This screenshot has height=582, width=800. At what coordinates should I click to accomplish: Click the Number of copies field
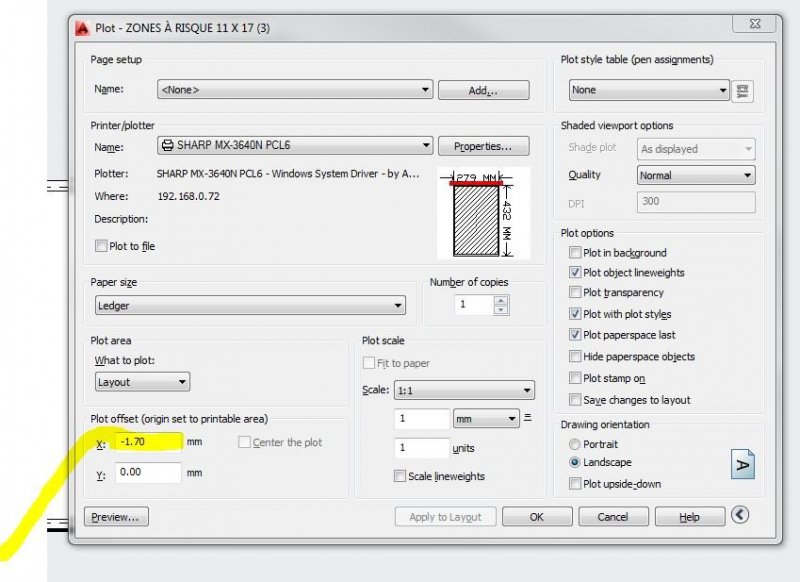(474, 305)
